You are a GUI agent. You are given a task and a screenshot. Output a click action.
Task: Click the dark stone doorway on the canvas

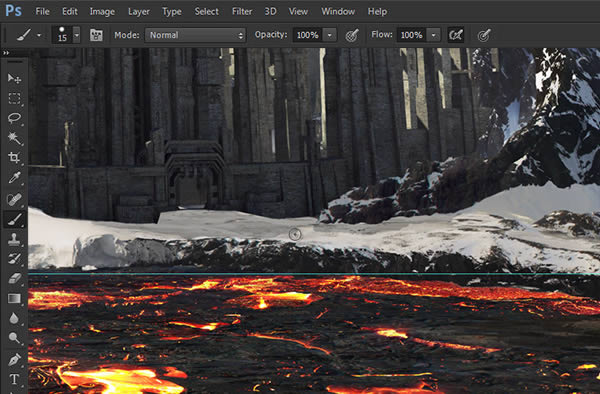point(194,176)
